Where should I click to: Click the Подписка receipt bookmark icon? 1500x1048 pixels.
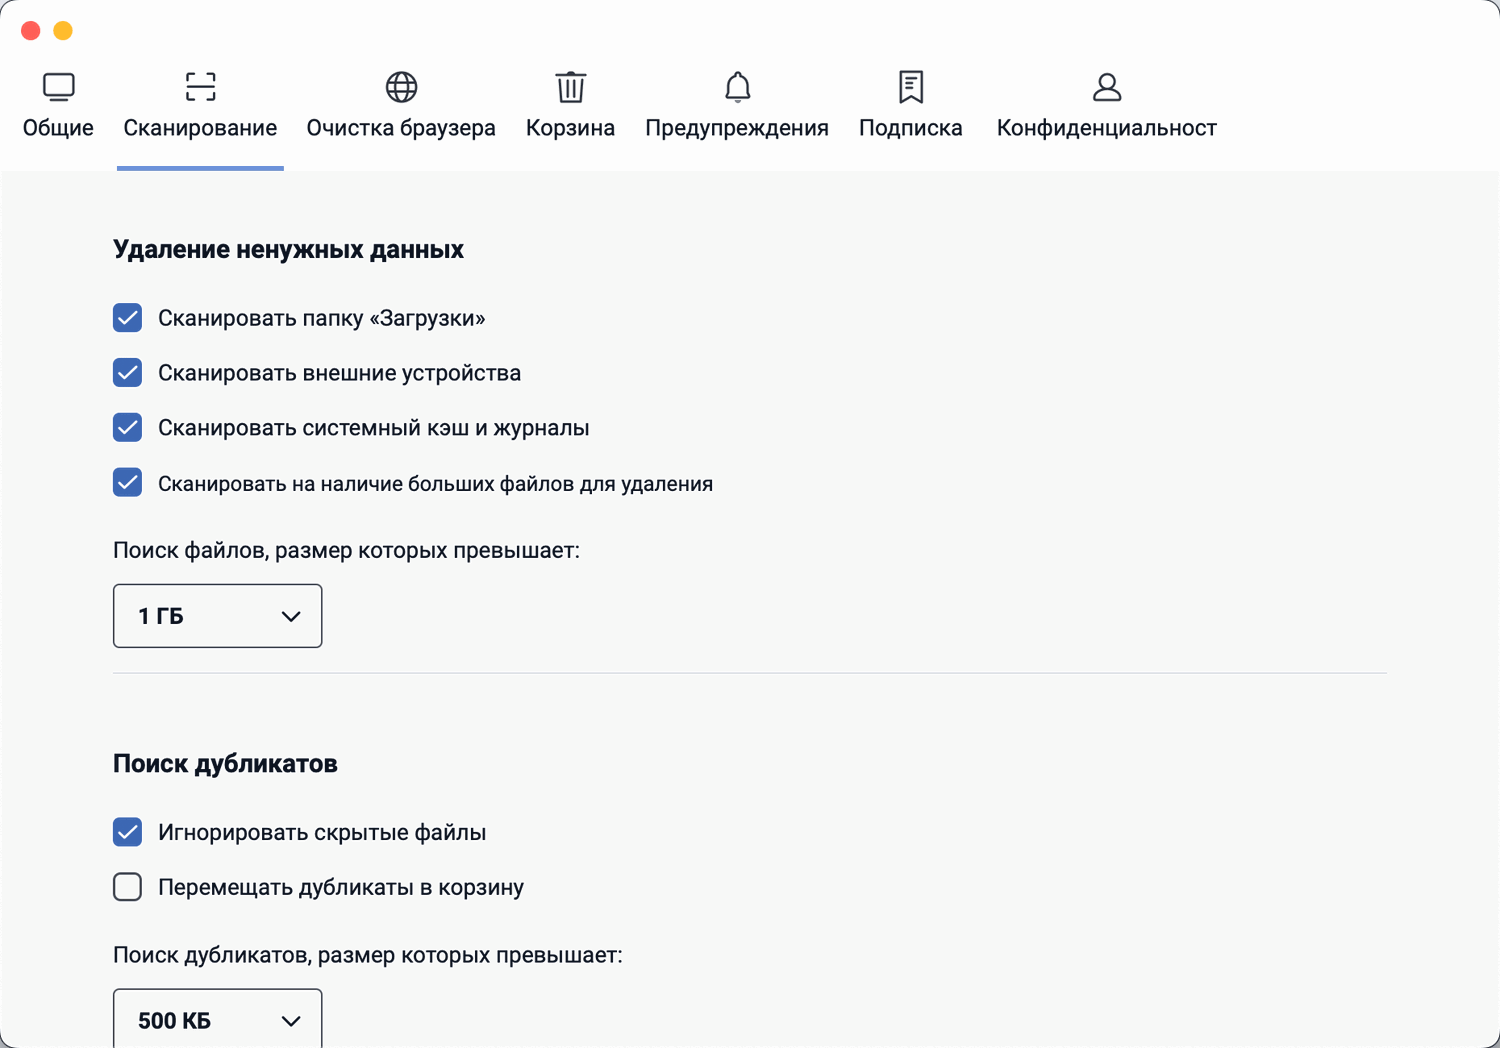tap(910, 87)
